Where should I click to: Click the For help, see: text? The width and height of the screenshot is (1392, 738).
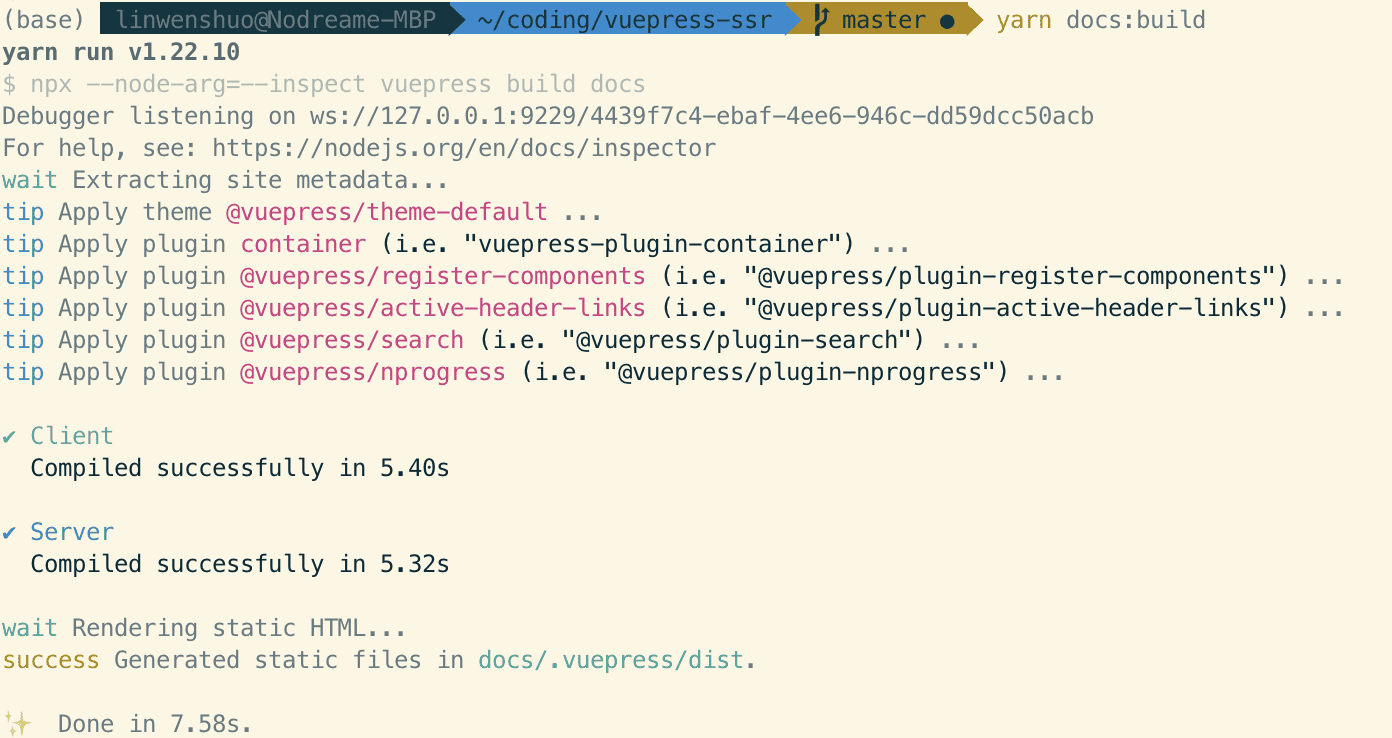100,148
